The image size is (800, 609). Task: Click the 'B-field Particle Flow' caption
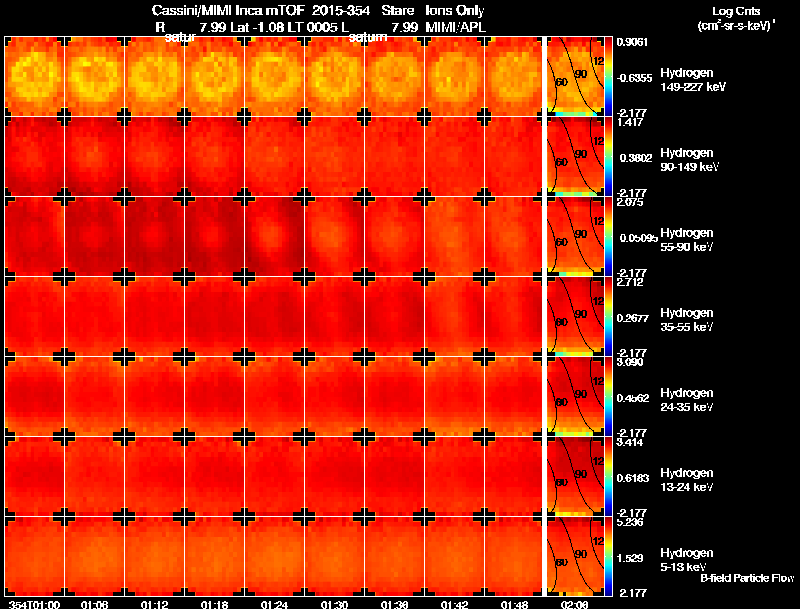point(747,578)
